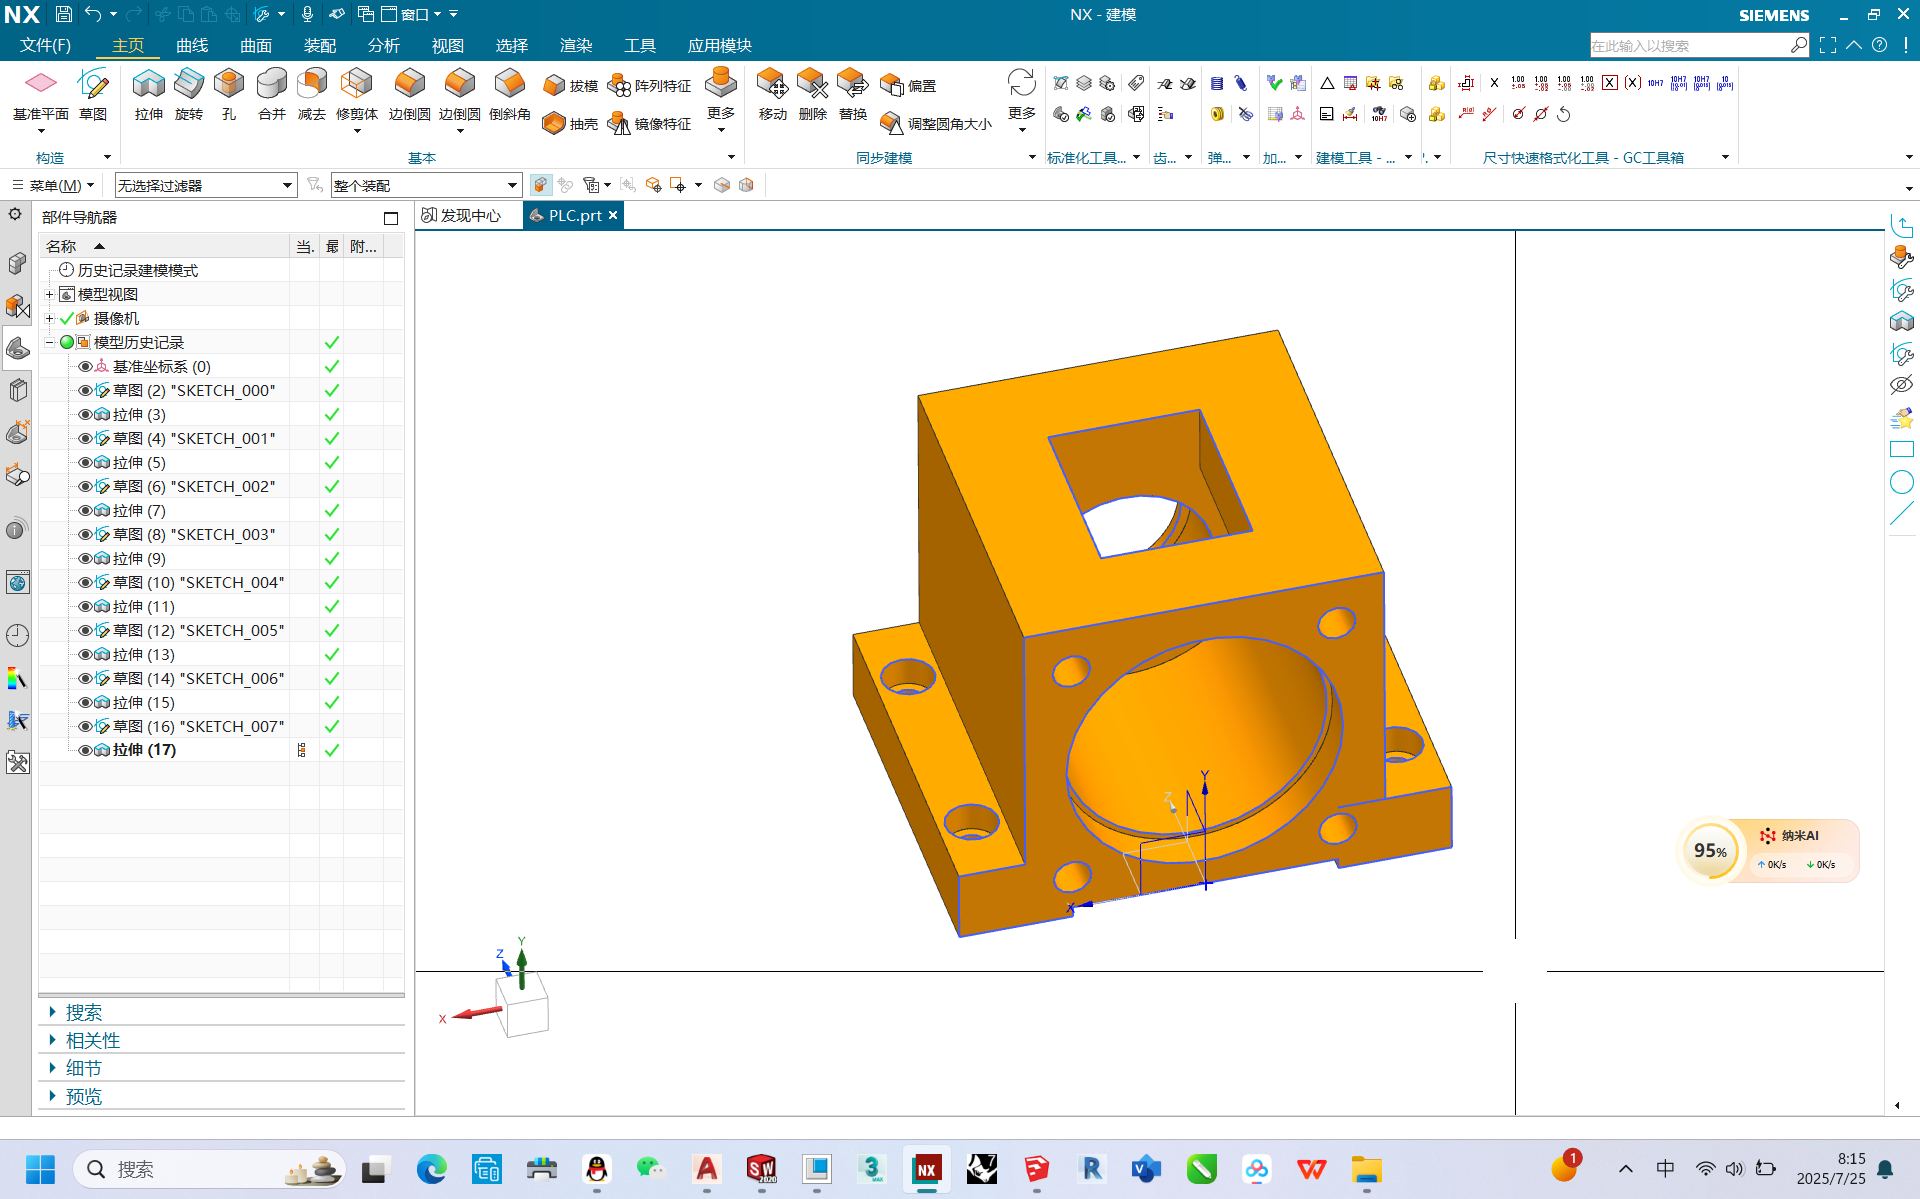Uncheck the 草图 (2) SKETCH_000 checkmark

pos(331,390)
